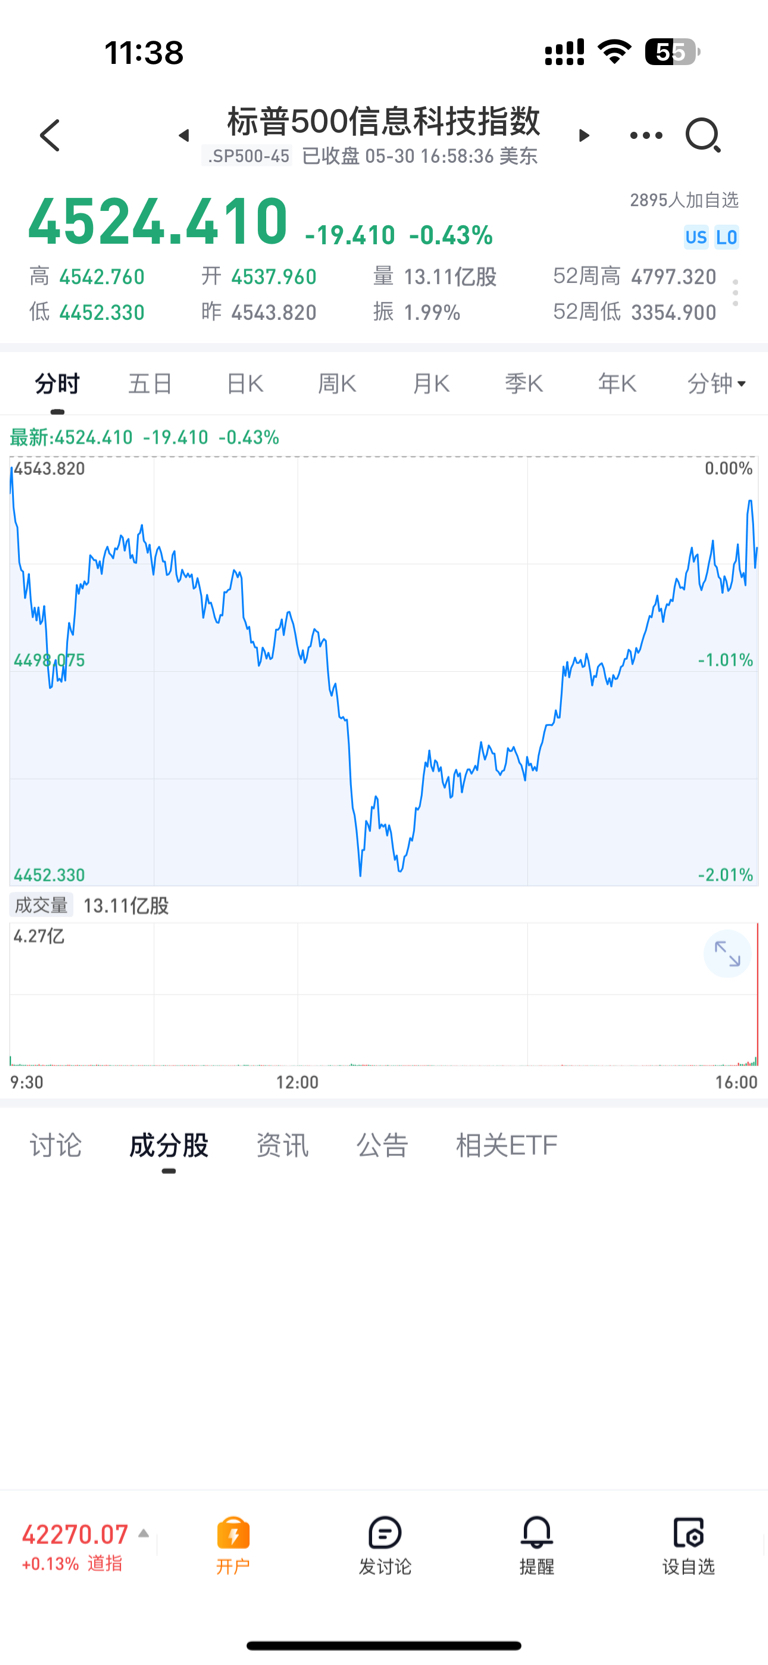Switch to the 五日 chart tab
The image size is (768, 1665).
[151, 384]
